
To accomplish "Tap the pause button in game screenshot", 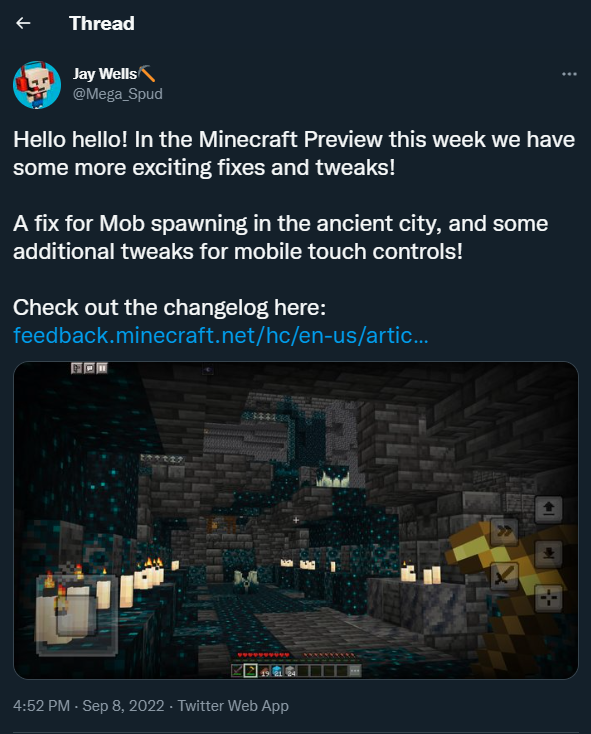I will click(102, 368).
